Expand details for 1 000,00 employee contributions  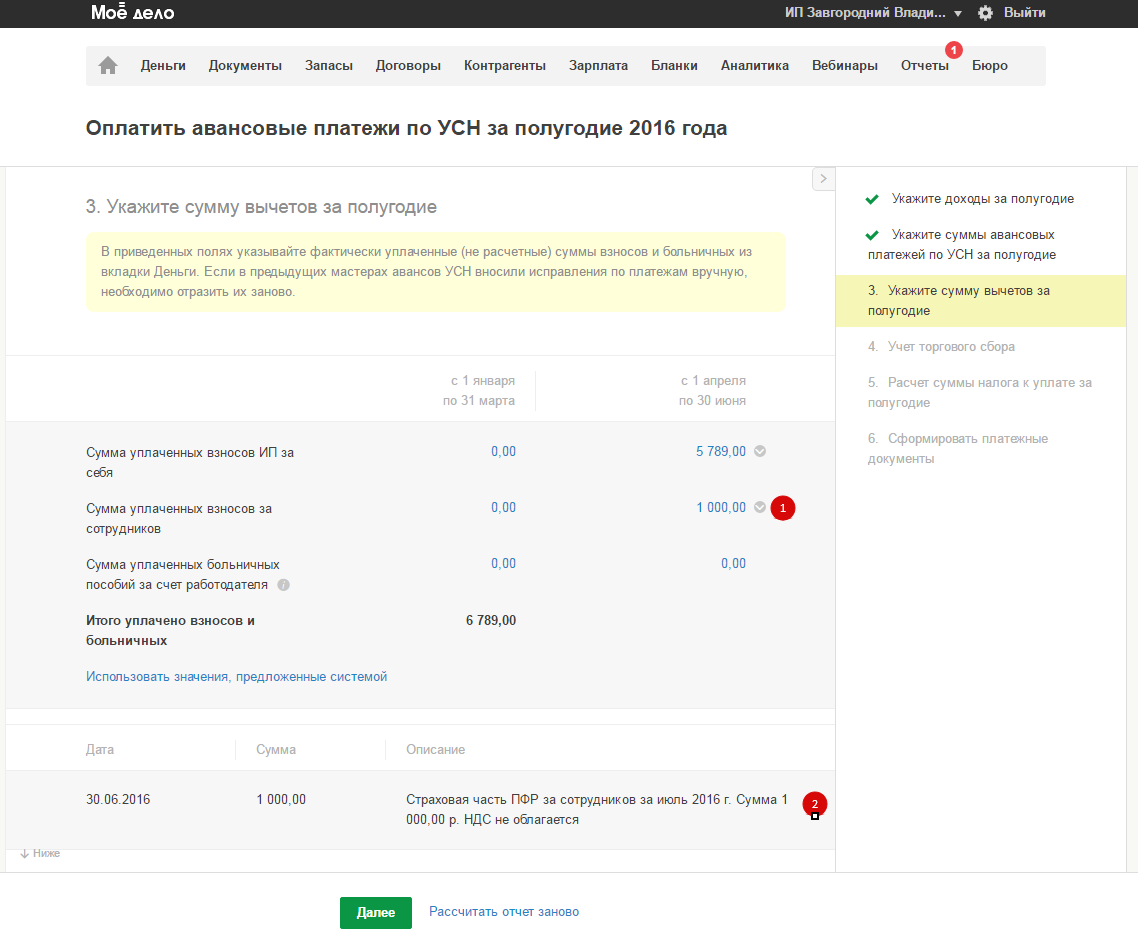coord(760,508)
